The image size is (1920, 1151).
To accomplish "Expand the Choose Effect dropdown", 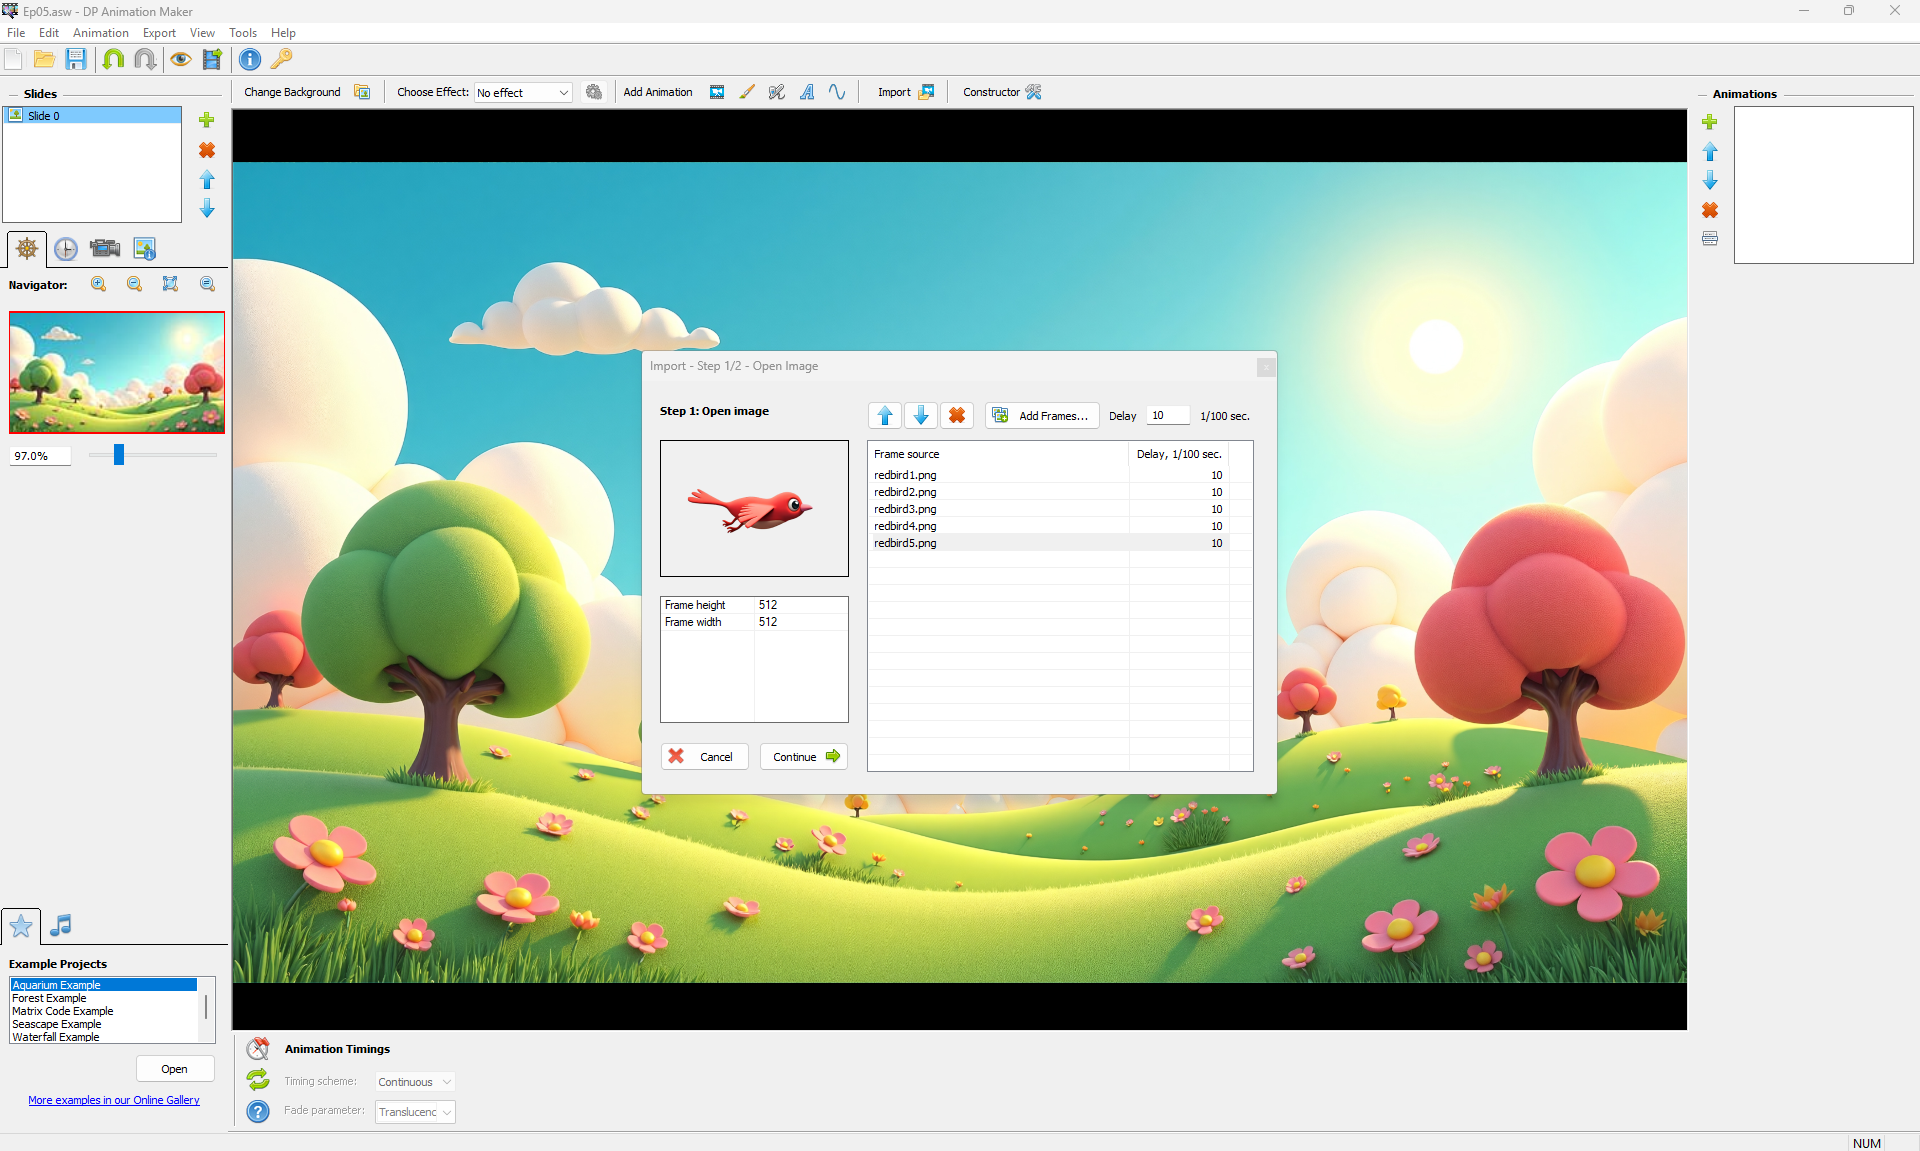I will pyautogui.click(x=563, y=93).
